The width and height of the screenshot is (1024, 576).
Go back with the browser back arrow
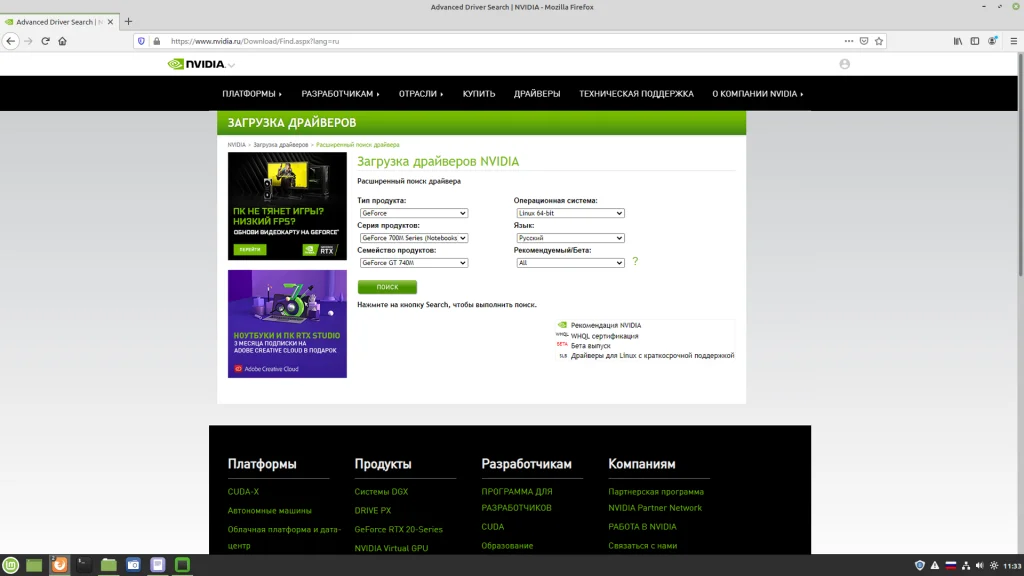coord(10,41)
